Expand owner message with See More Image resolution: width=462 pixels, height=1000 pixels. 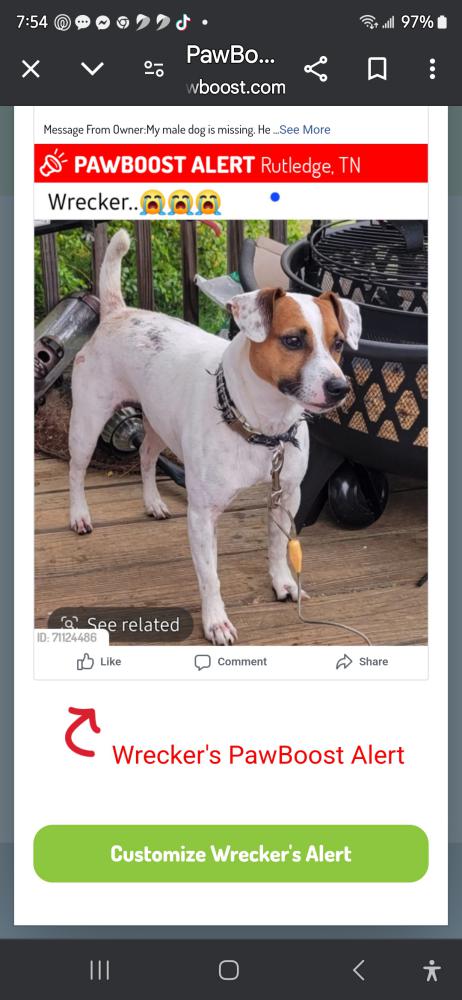coord(305,129)
